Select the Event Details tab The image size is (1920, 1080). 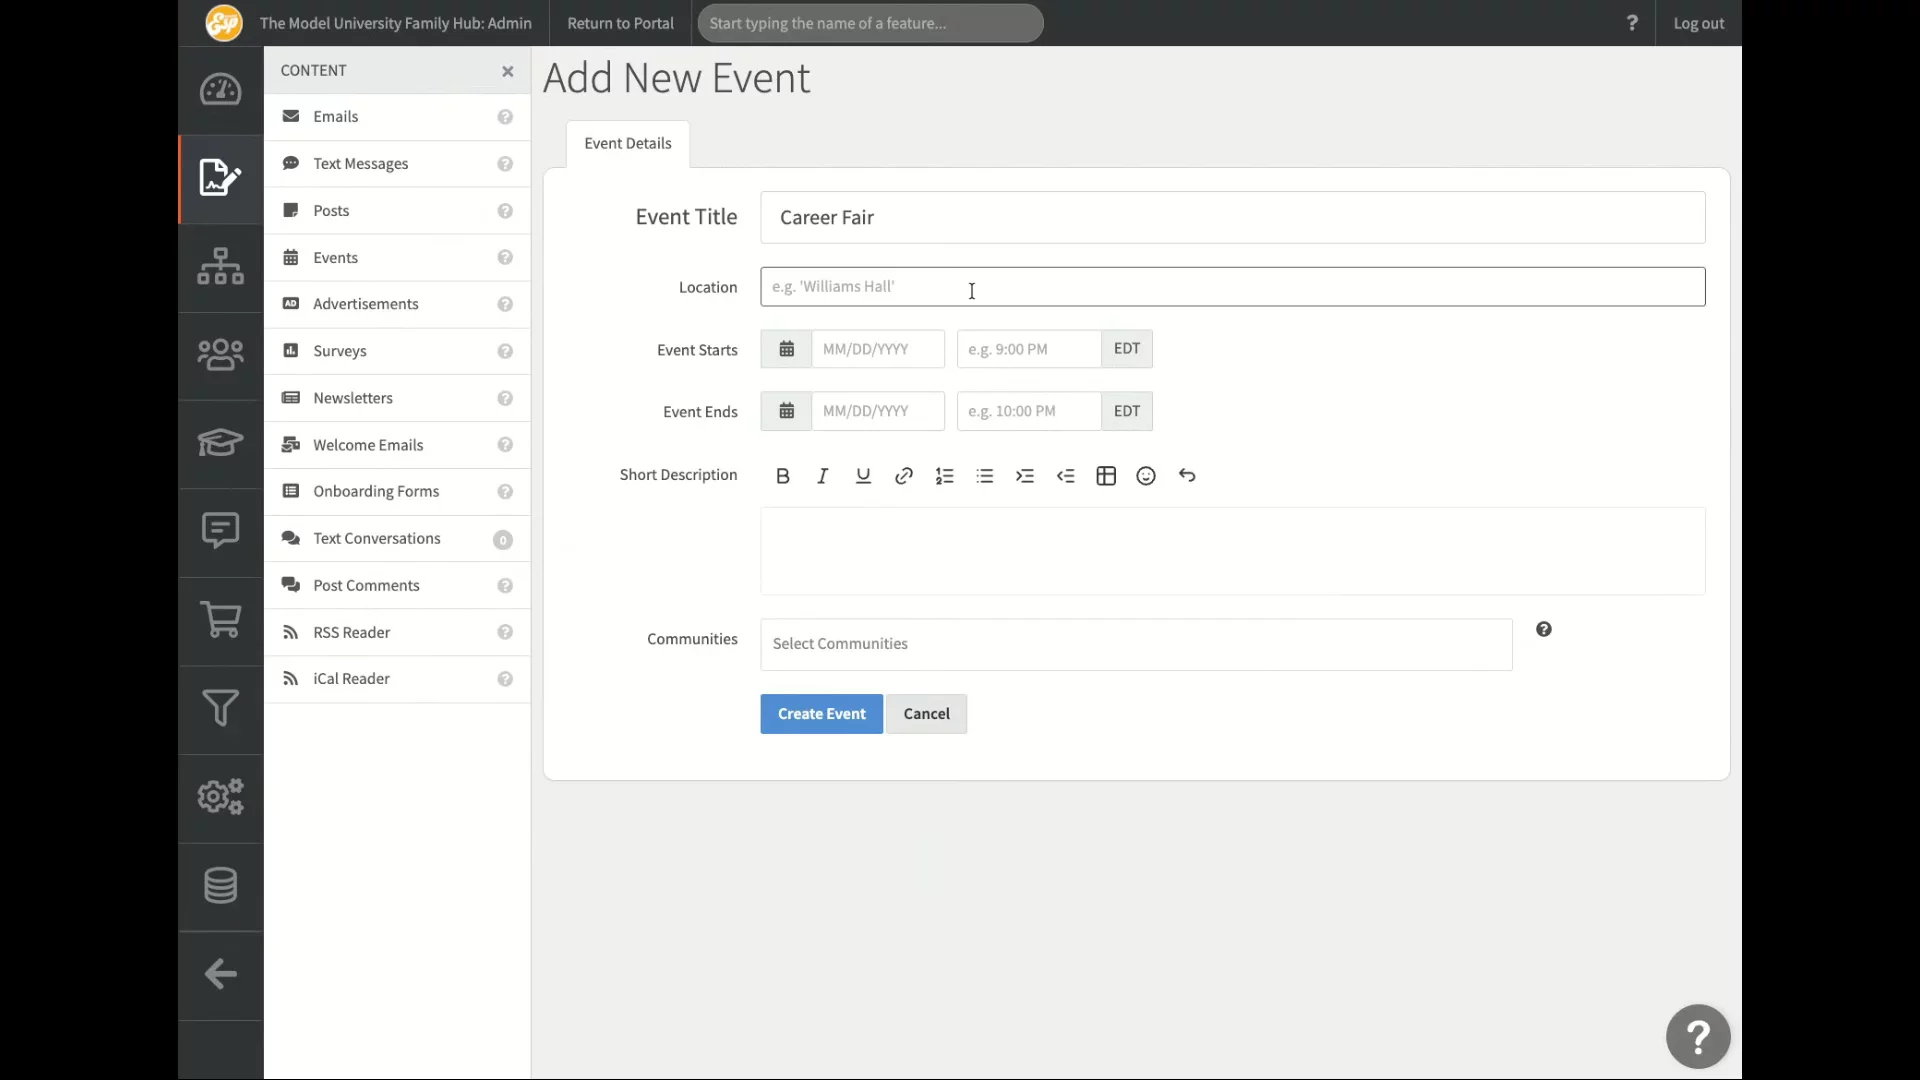[627, 144]
